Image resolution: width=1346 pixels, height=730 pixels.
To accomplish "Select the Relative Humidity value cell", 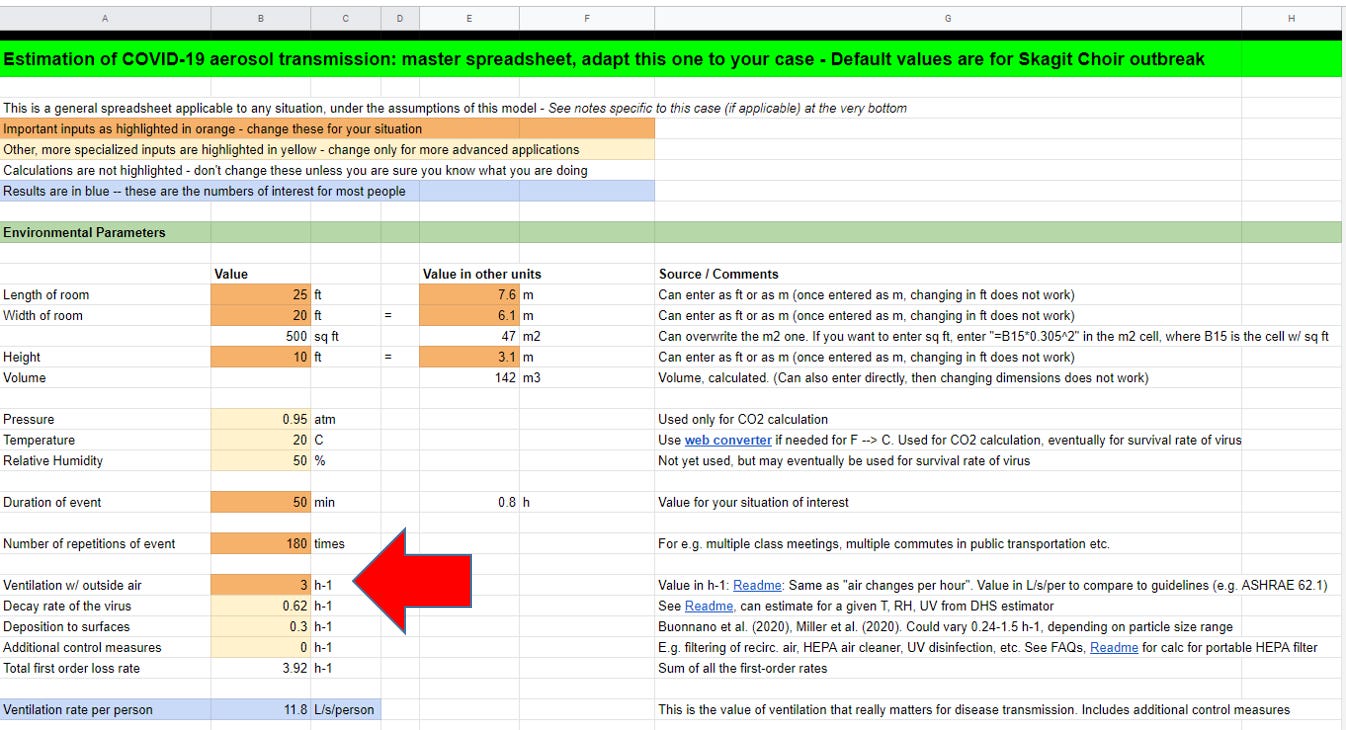I will [x=260, y=461].
